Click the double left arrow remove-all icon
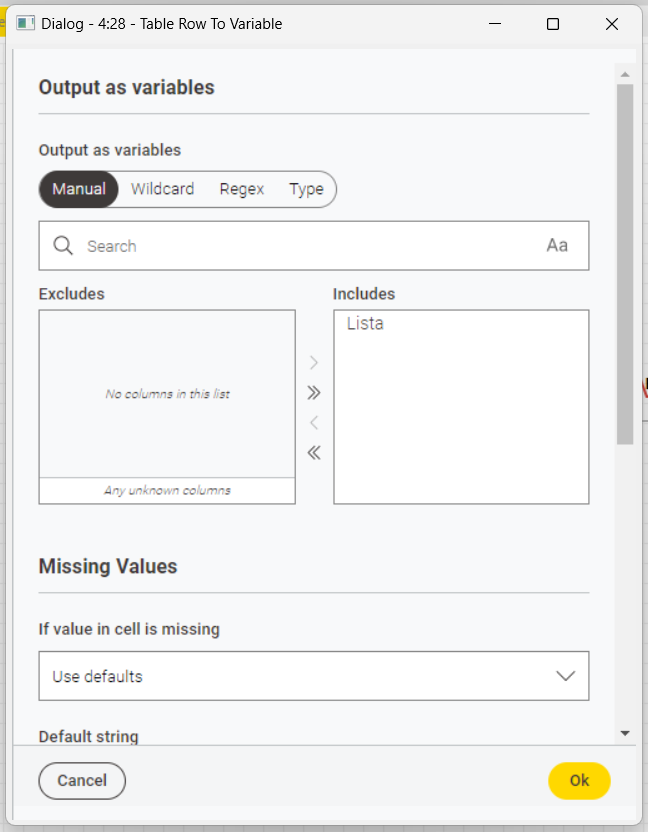The height and width of the screenshot is (832, 648). [x=314, y=453]
